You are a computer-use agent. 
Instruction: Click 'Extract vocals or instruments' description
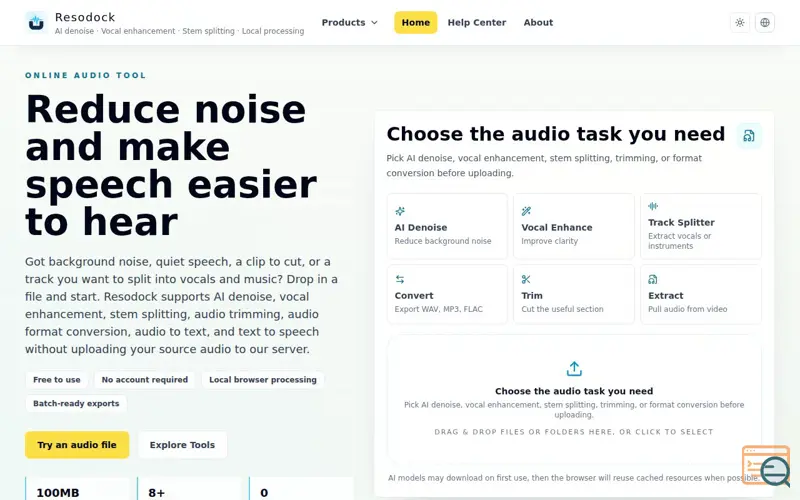pyautogui.click(x=680, y=241)
